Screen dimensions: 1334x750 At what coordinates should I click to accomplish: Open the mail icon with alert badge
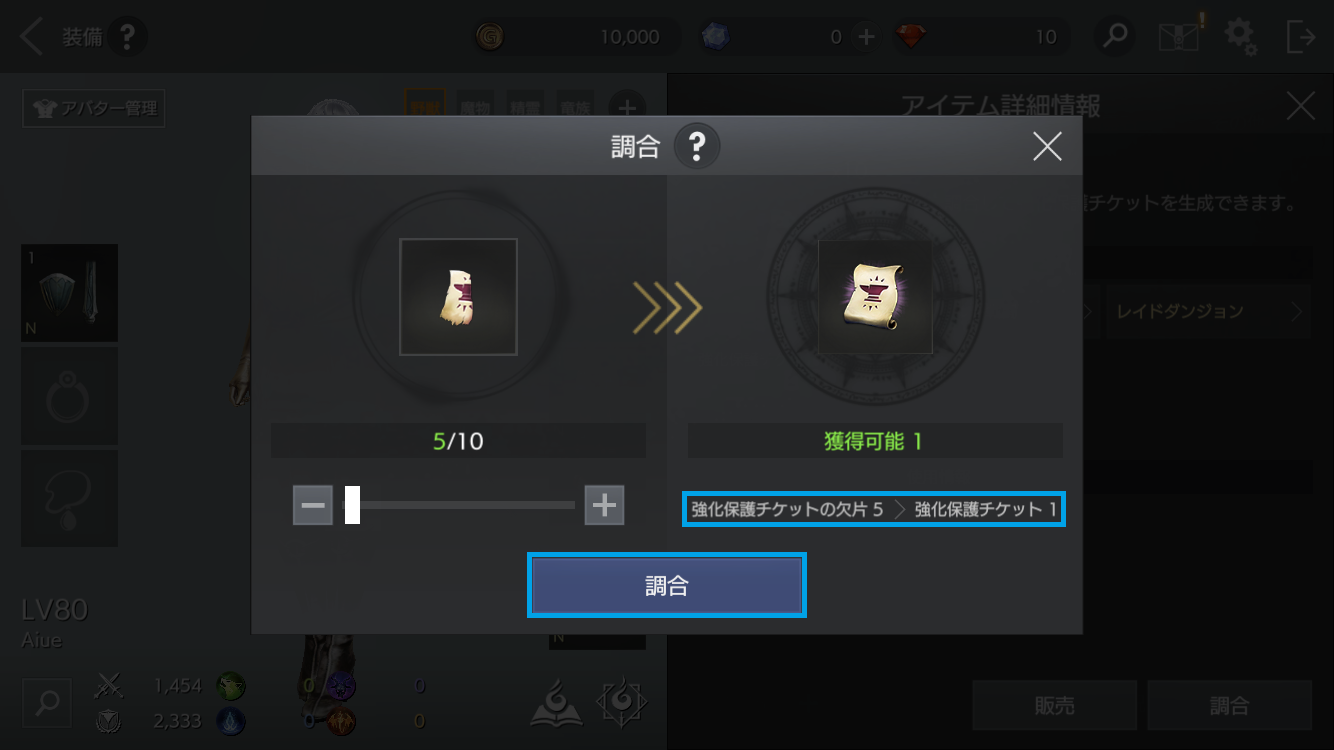pos(1180,36)
